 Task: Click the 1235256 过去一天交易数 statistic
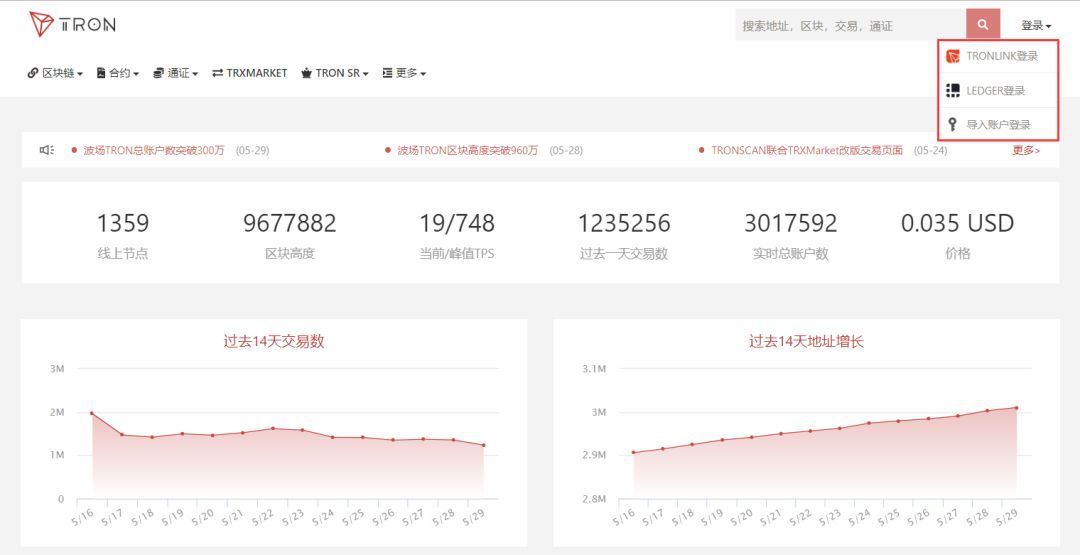624,235
